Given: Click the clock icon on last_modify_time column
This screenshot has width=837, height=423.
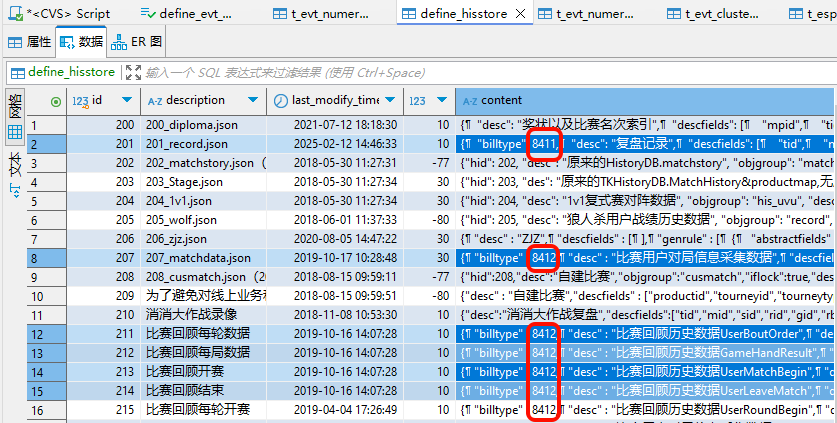Looking at the screenshot, I should tap(279, 101).
